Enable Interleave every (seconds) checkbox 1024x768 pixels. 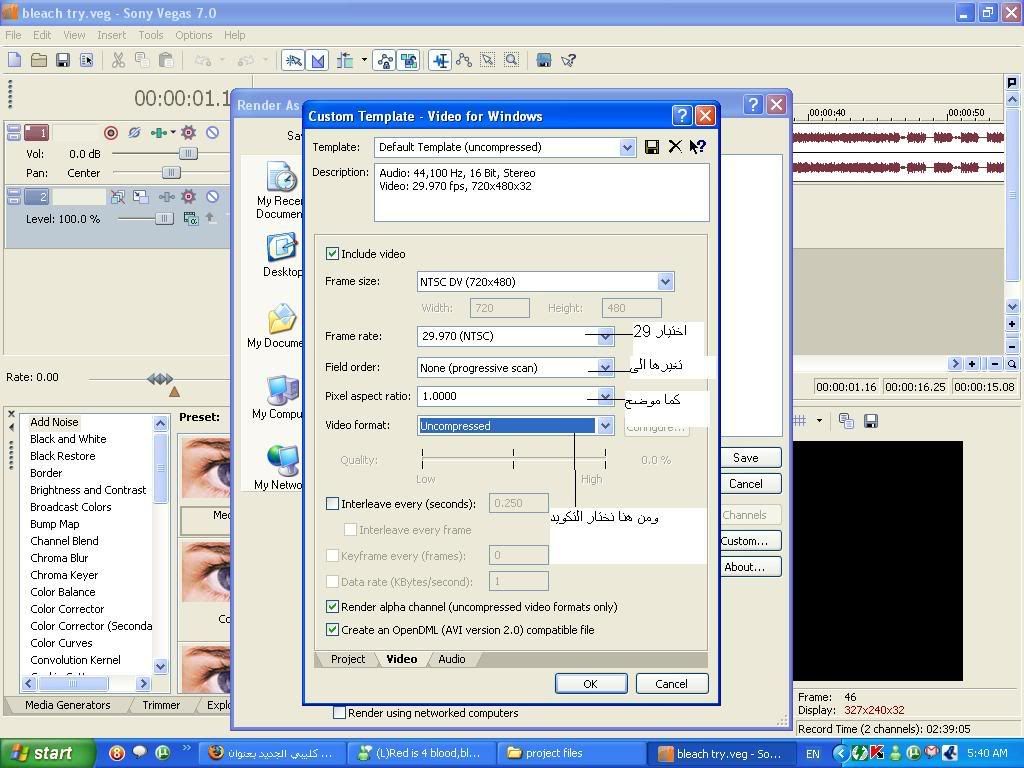coord(333,504)
